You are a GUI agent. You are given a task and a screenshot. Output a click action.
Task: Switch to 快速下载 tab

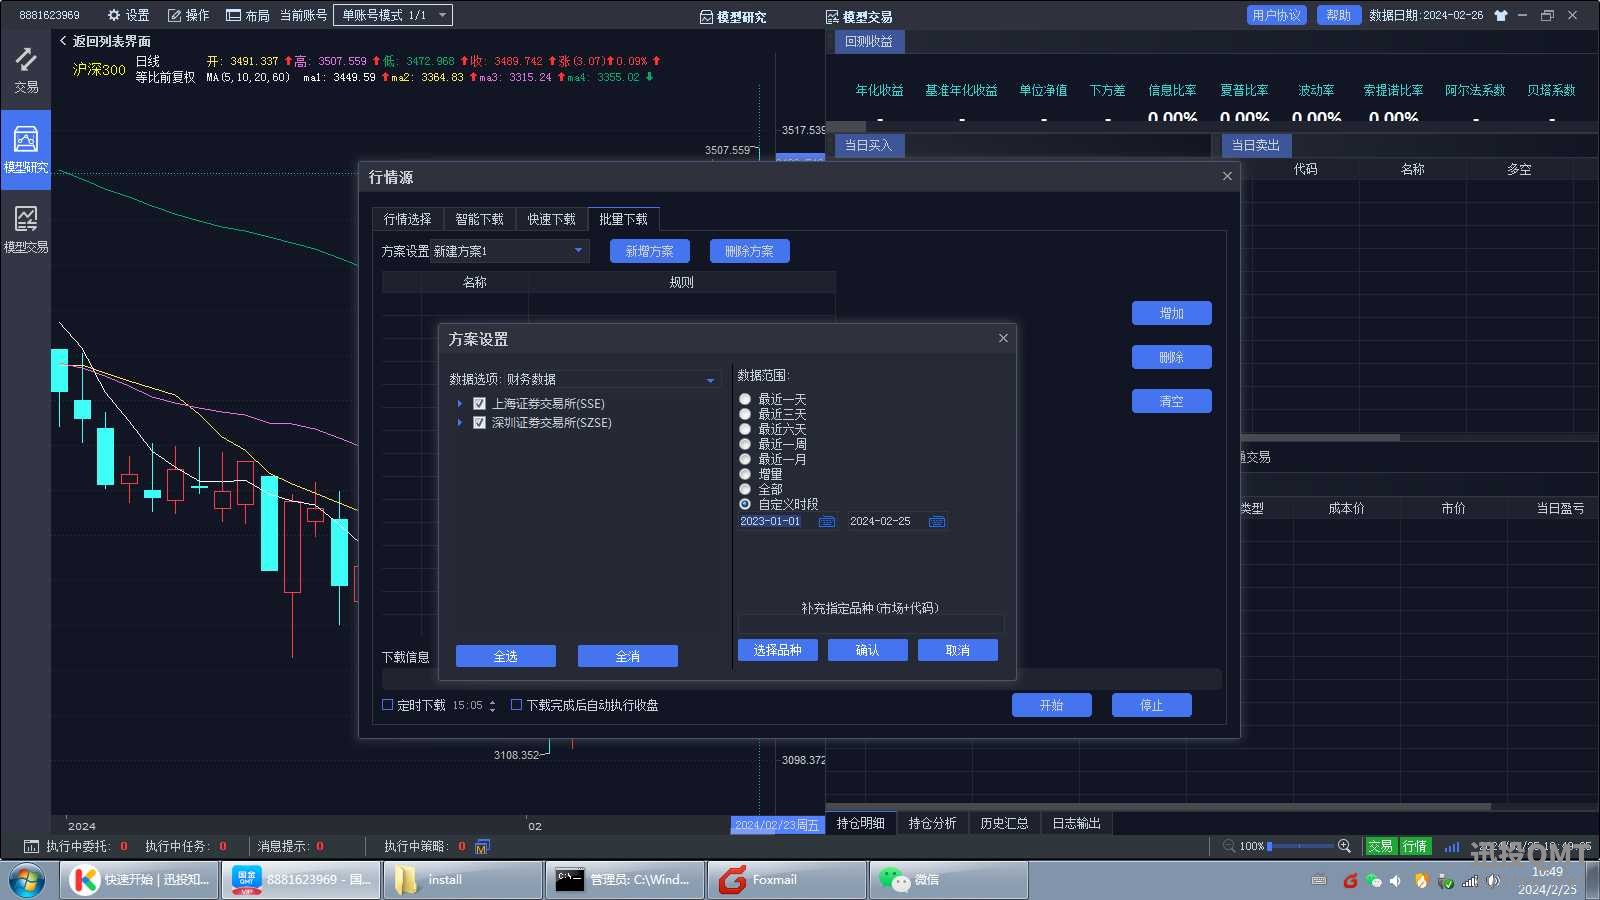pyautogui.click(x=552, y=219)
